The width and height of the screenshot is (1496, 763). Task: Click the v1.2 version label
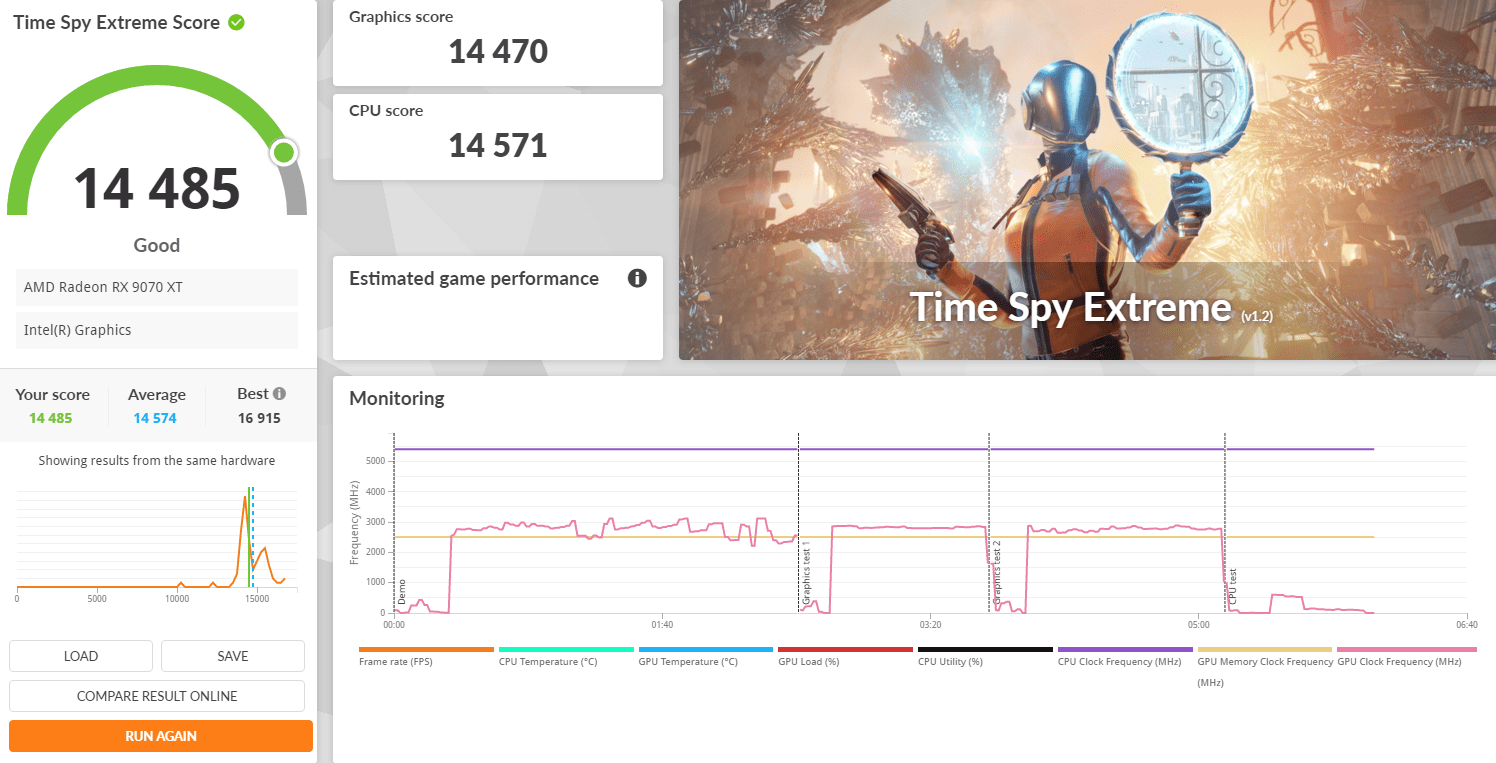pos(1257,315)
